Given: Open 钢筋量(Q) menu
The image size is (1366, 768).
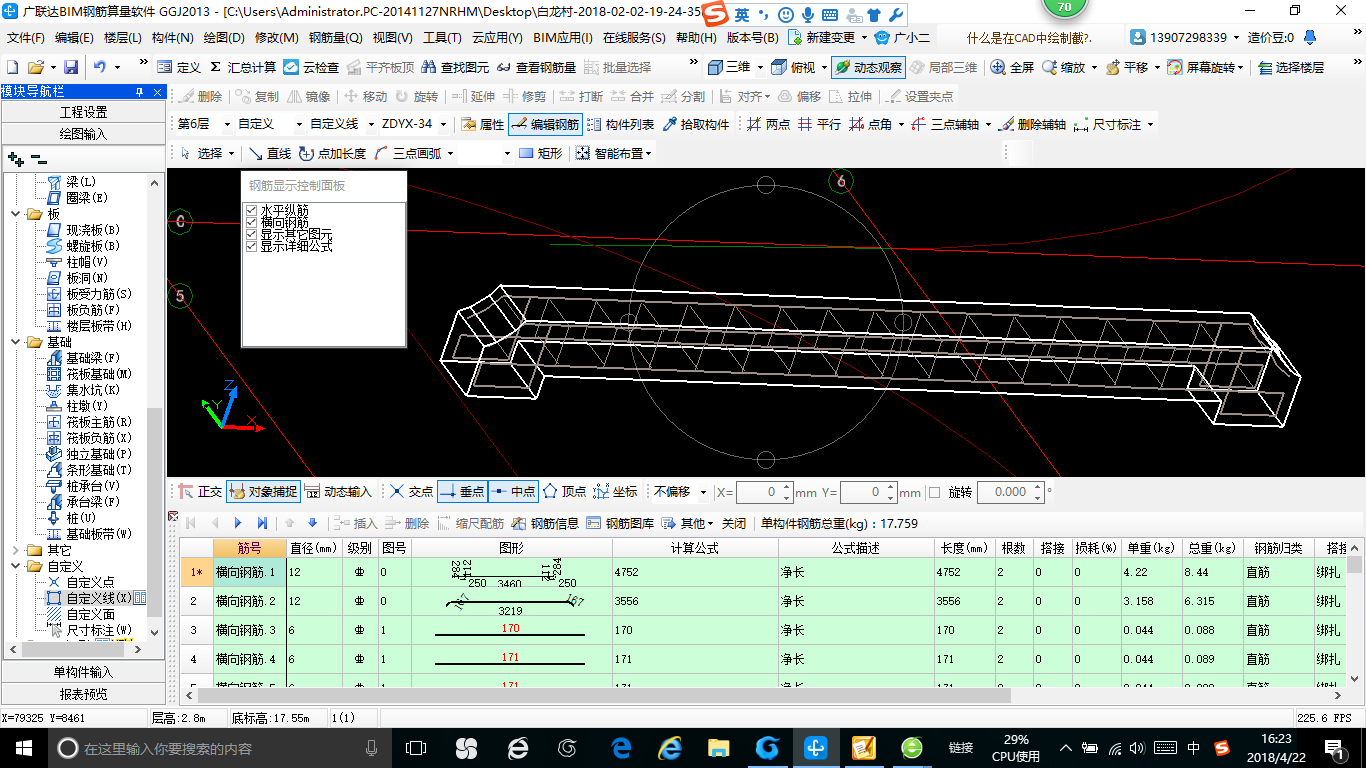Looking at the screenshot, I should tap(336, 38).
